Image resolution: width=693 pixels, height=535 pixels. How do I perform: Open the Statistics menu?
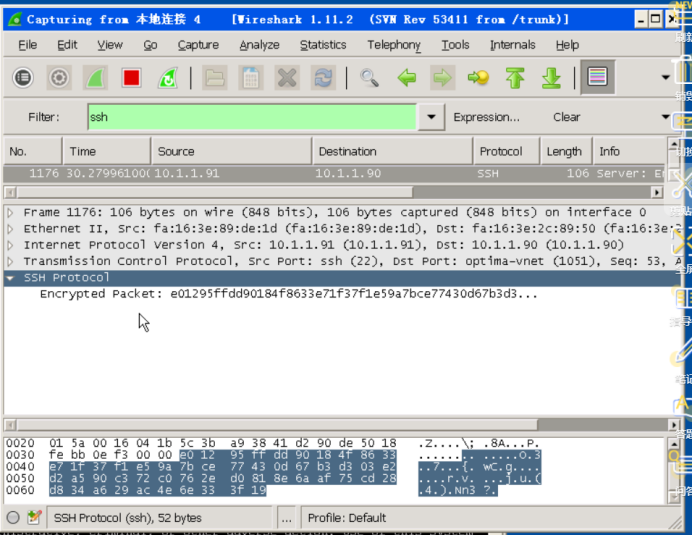click(323, 45)
